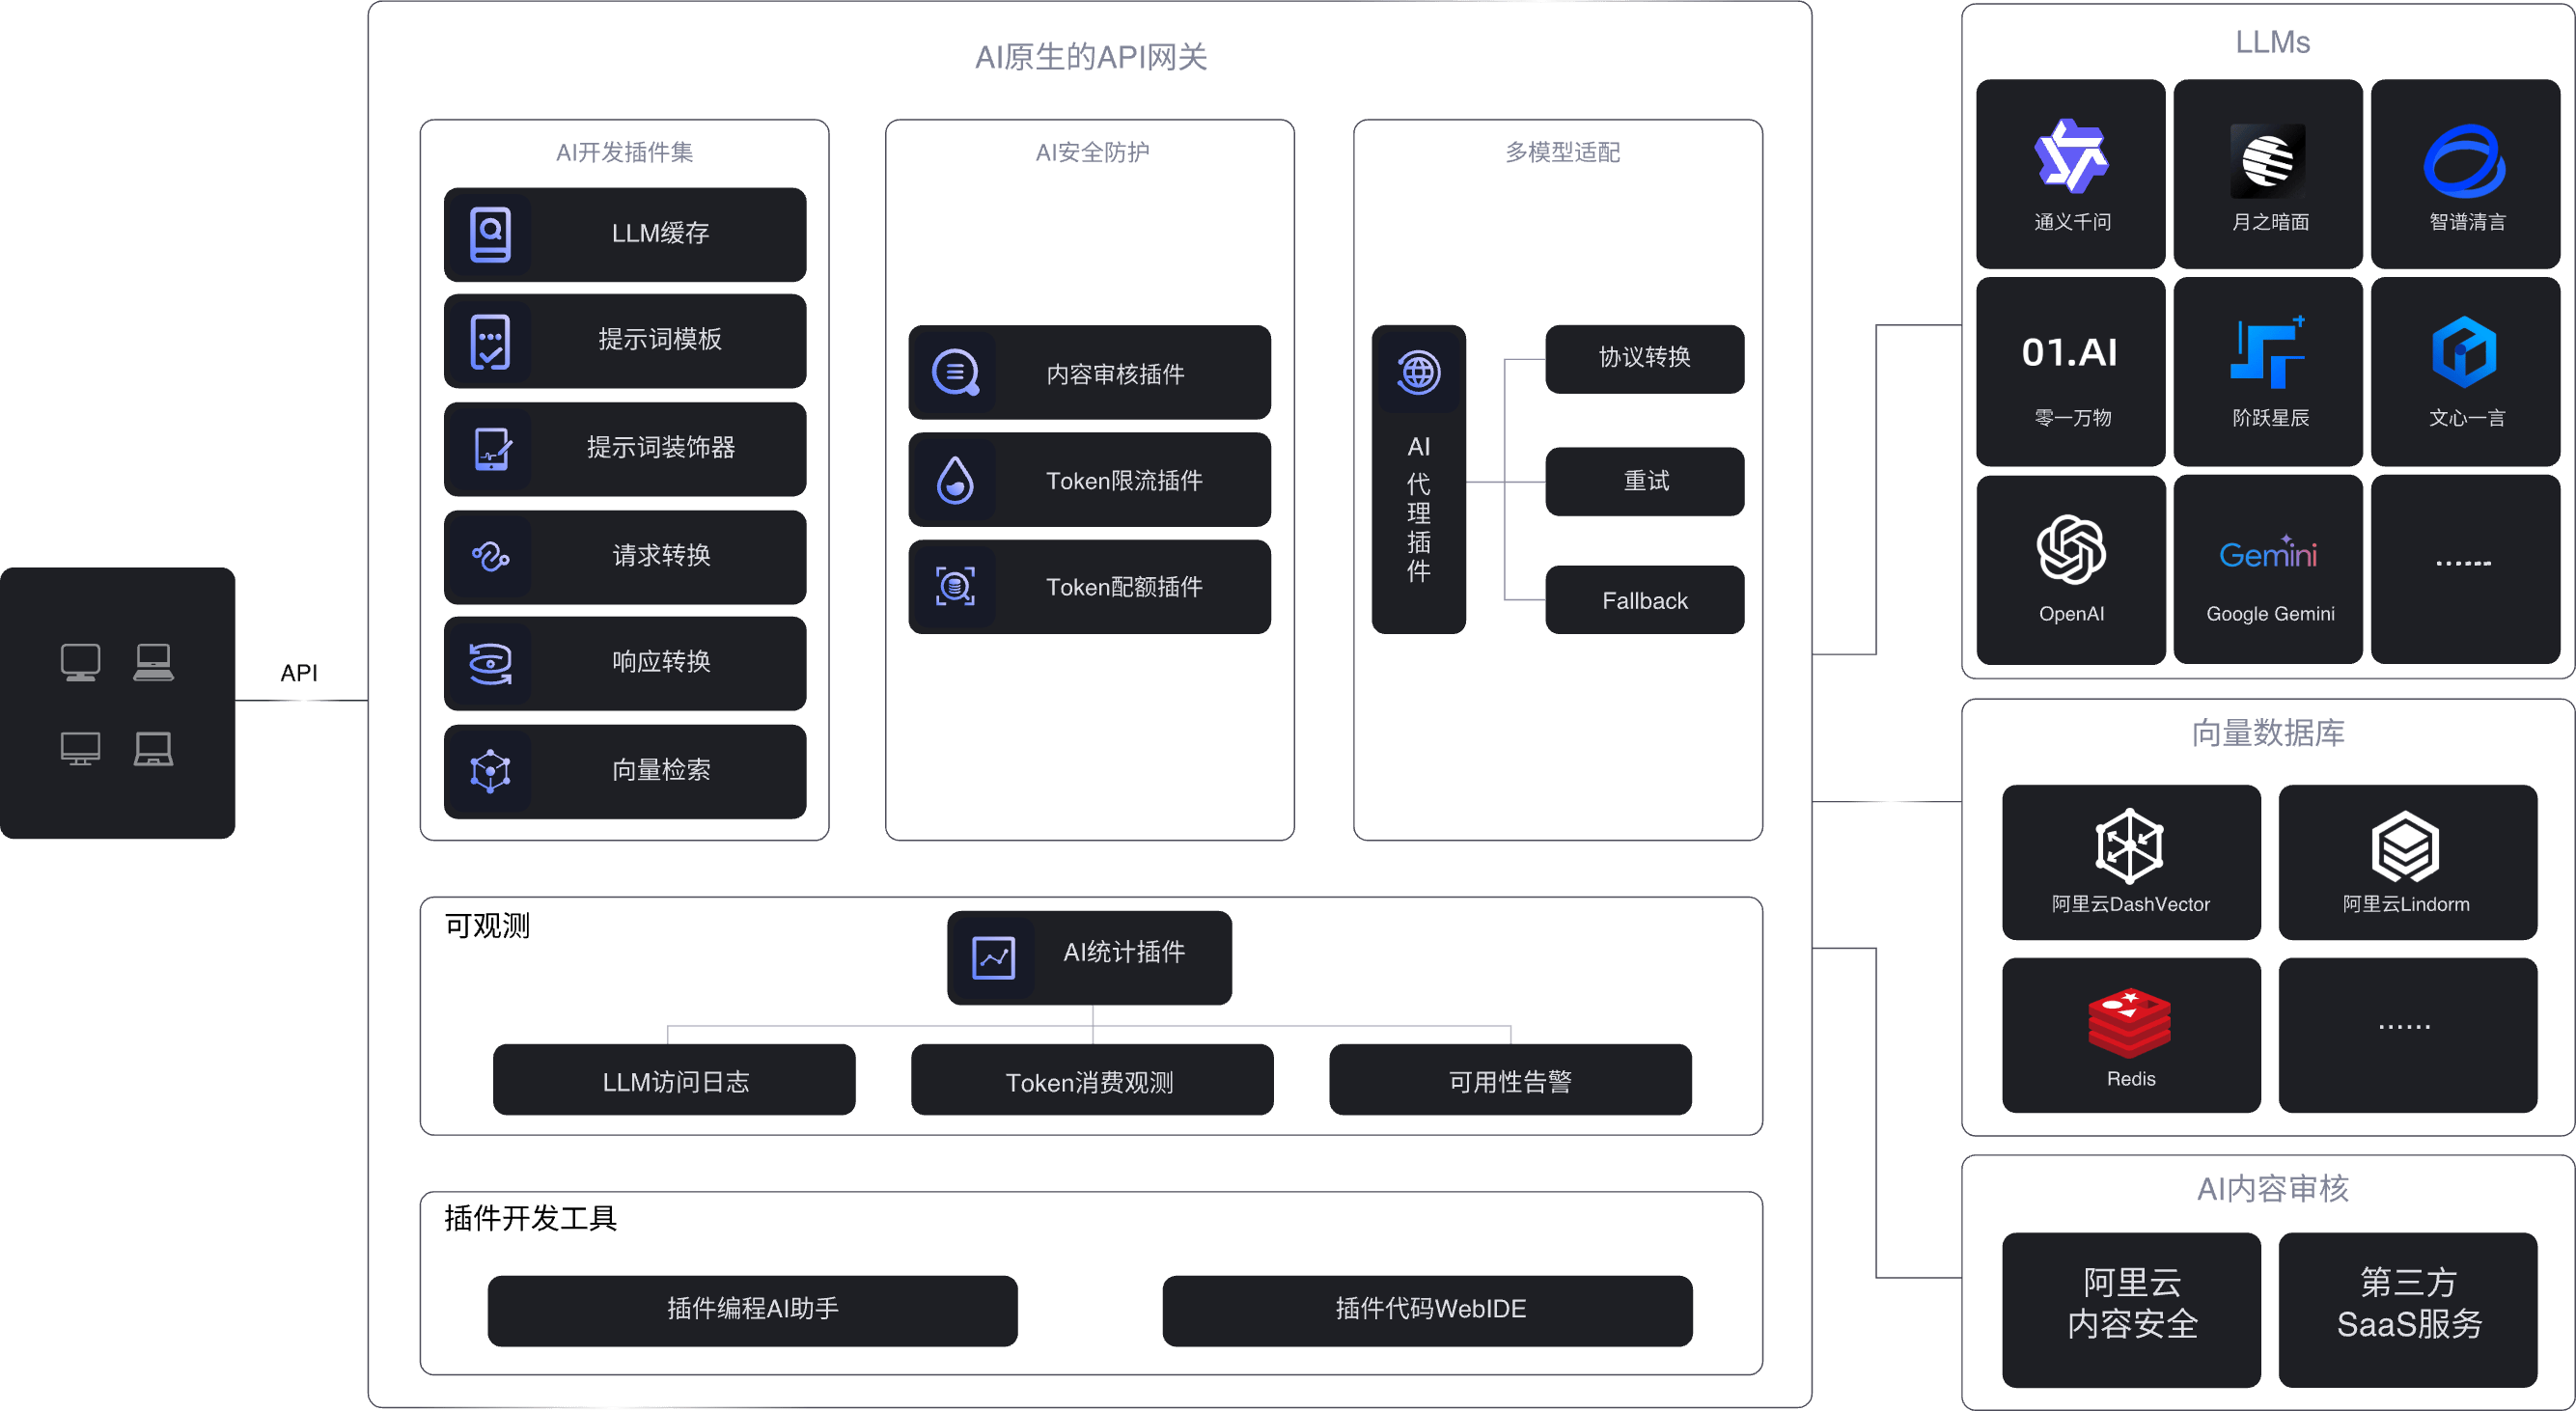The height and width of the screenshot is (1411, 2576).
Task: Select the 可用性告警 box
Action: pyautogui.click(x=1510, y=1080)
